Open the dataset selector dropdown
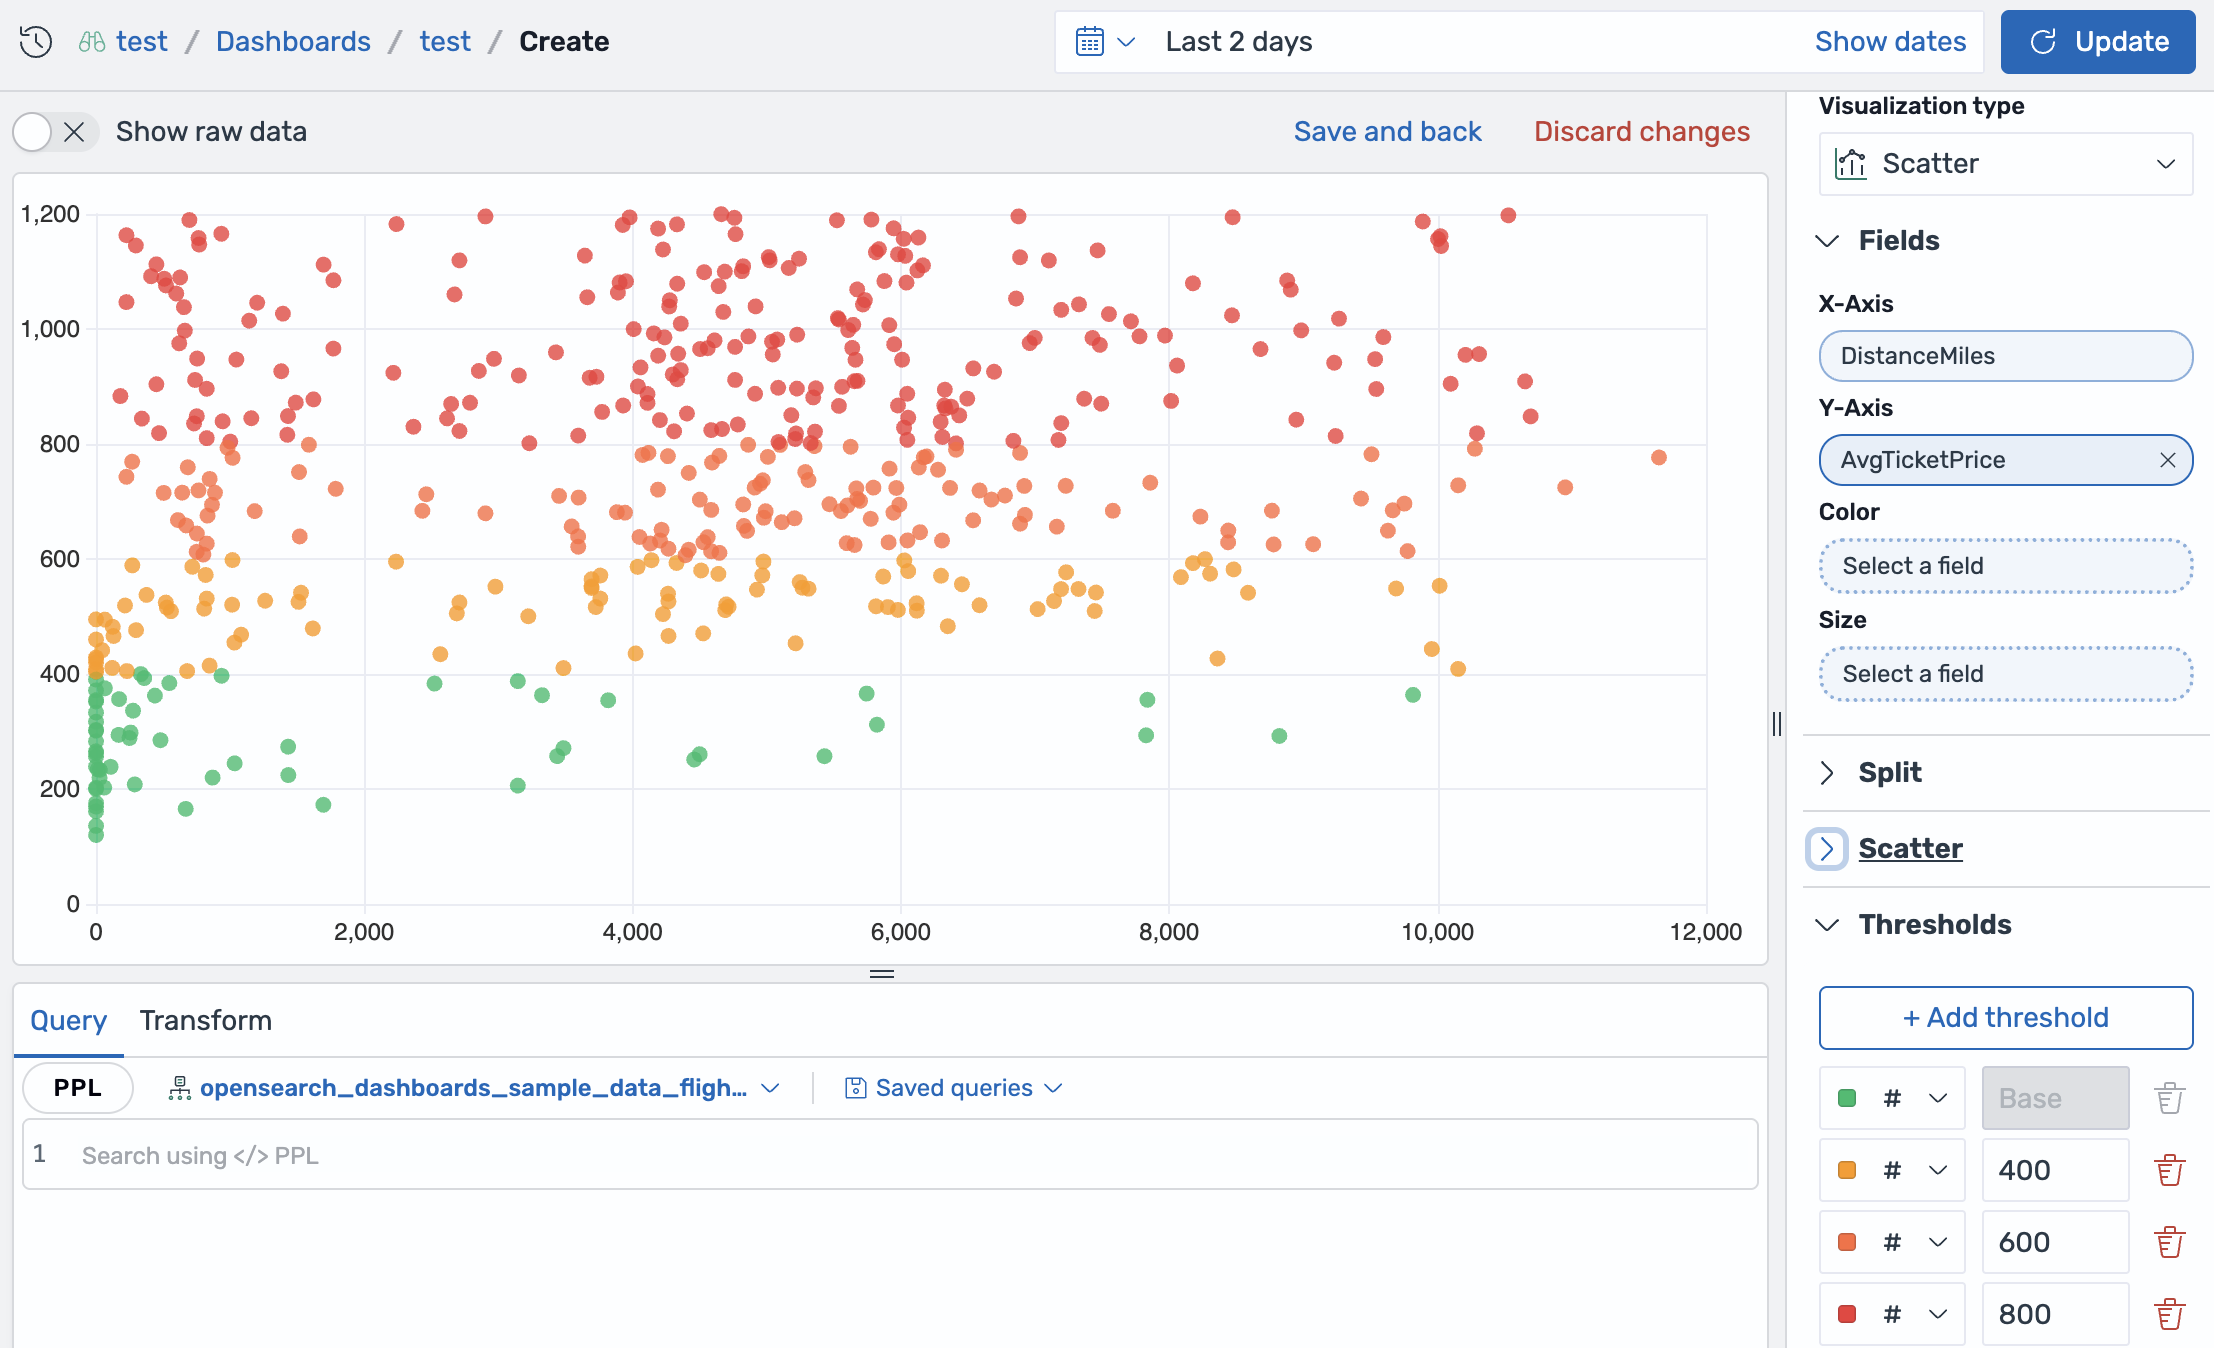This screenshot has width=2214, height=1348. click(x=474, y=1088)
